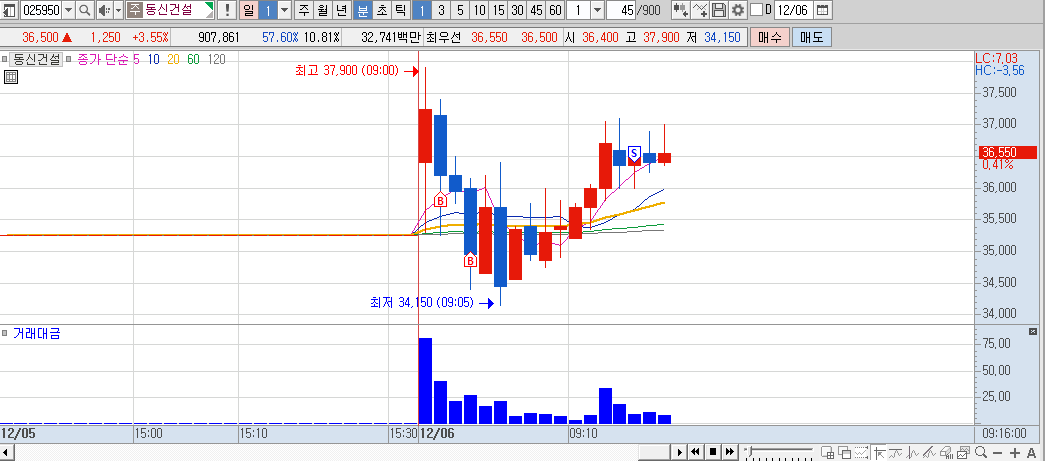
Task: Select 일 daily chart period
Action: (247, 9)
